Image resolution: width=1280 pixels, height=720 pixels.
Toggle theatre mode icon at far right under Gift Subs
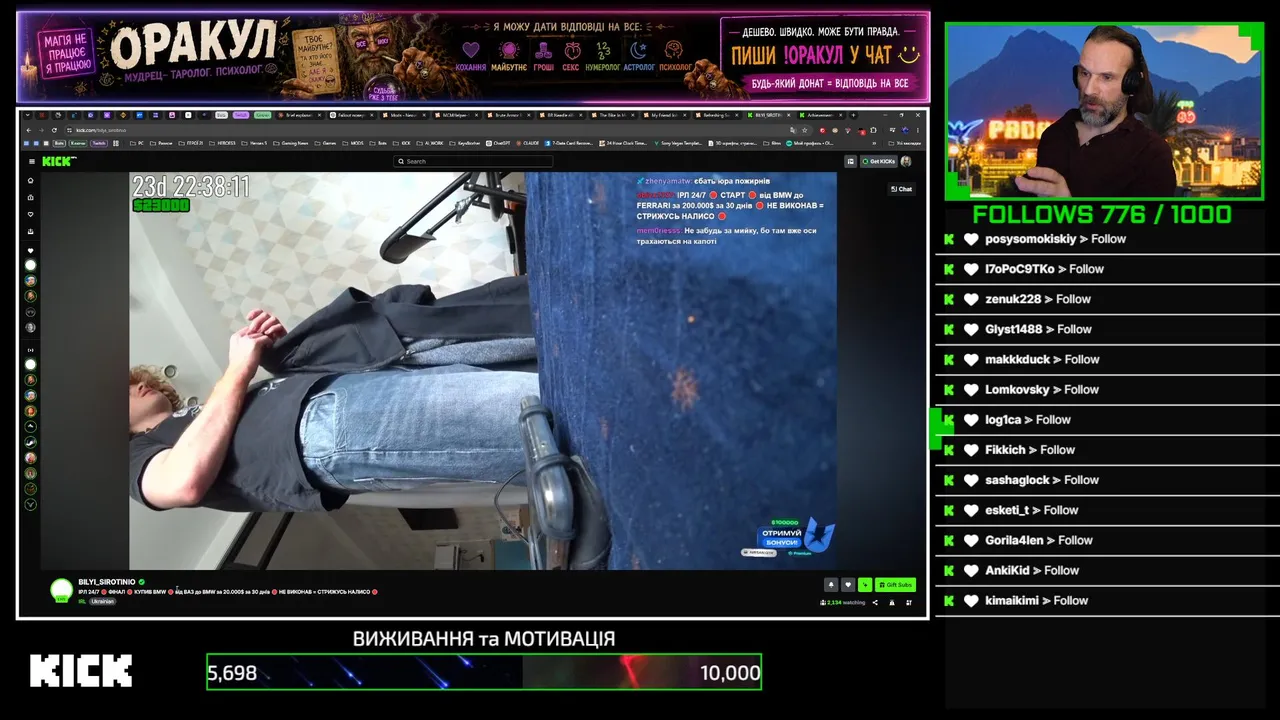pyautogui.click(x=909, y=602)
